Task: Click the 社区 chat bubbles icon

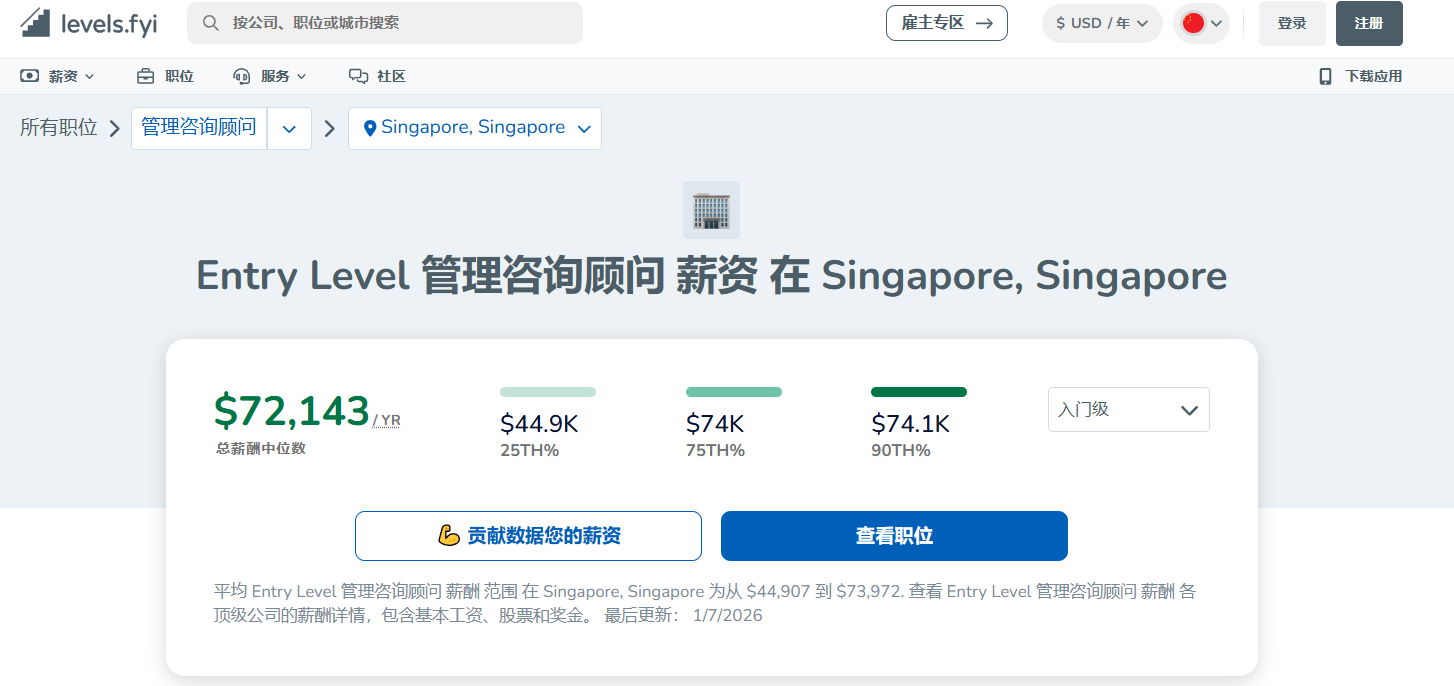Action: pyautogui.click(x=358, y=76)
